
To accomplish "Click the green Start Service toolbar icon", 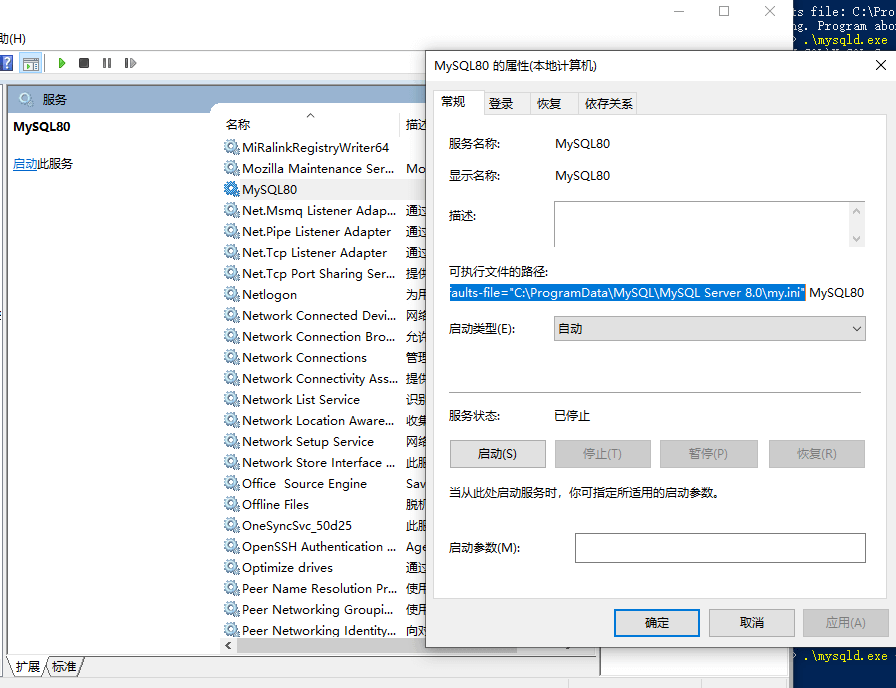I will [62, 63].
